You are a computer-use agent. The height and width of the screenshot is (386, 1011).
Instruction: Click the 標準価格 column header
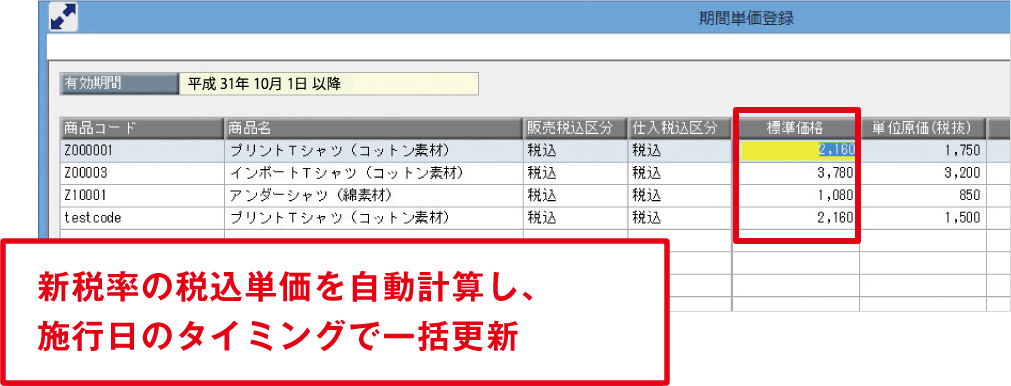tap(796, 128)
